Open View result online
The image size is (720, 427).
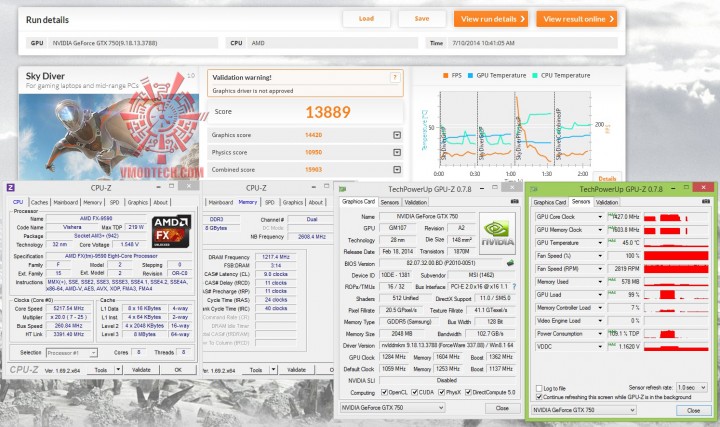click(576, 19)
